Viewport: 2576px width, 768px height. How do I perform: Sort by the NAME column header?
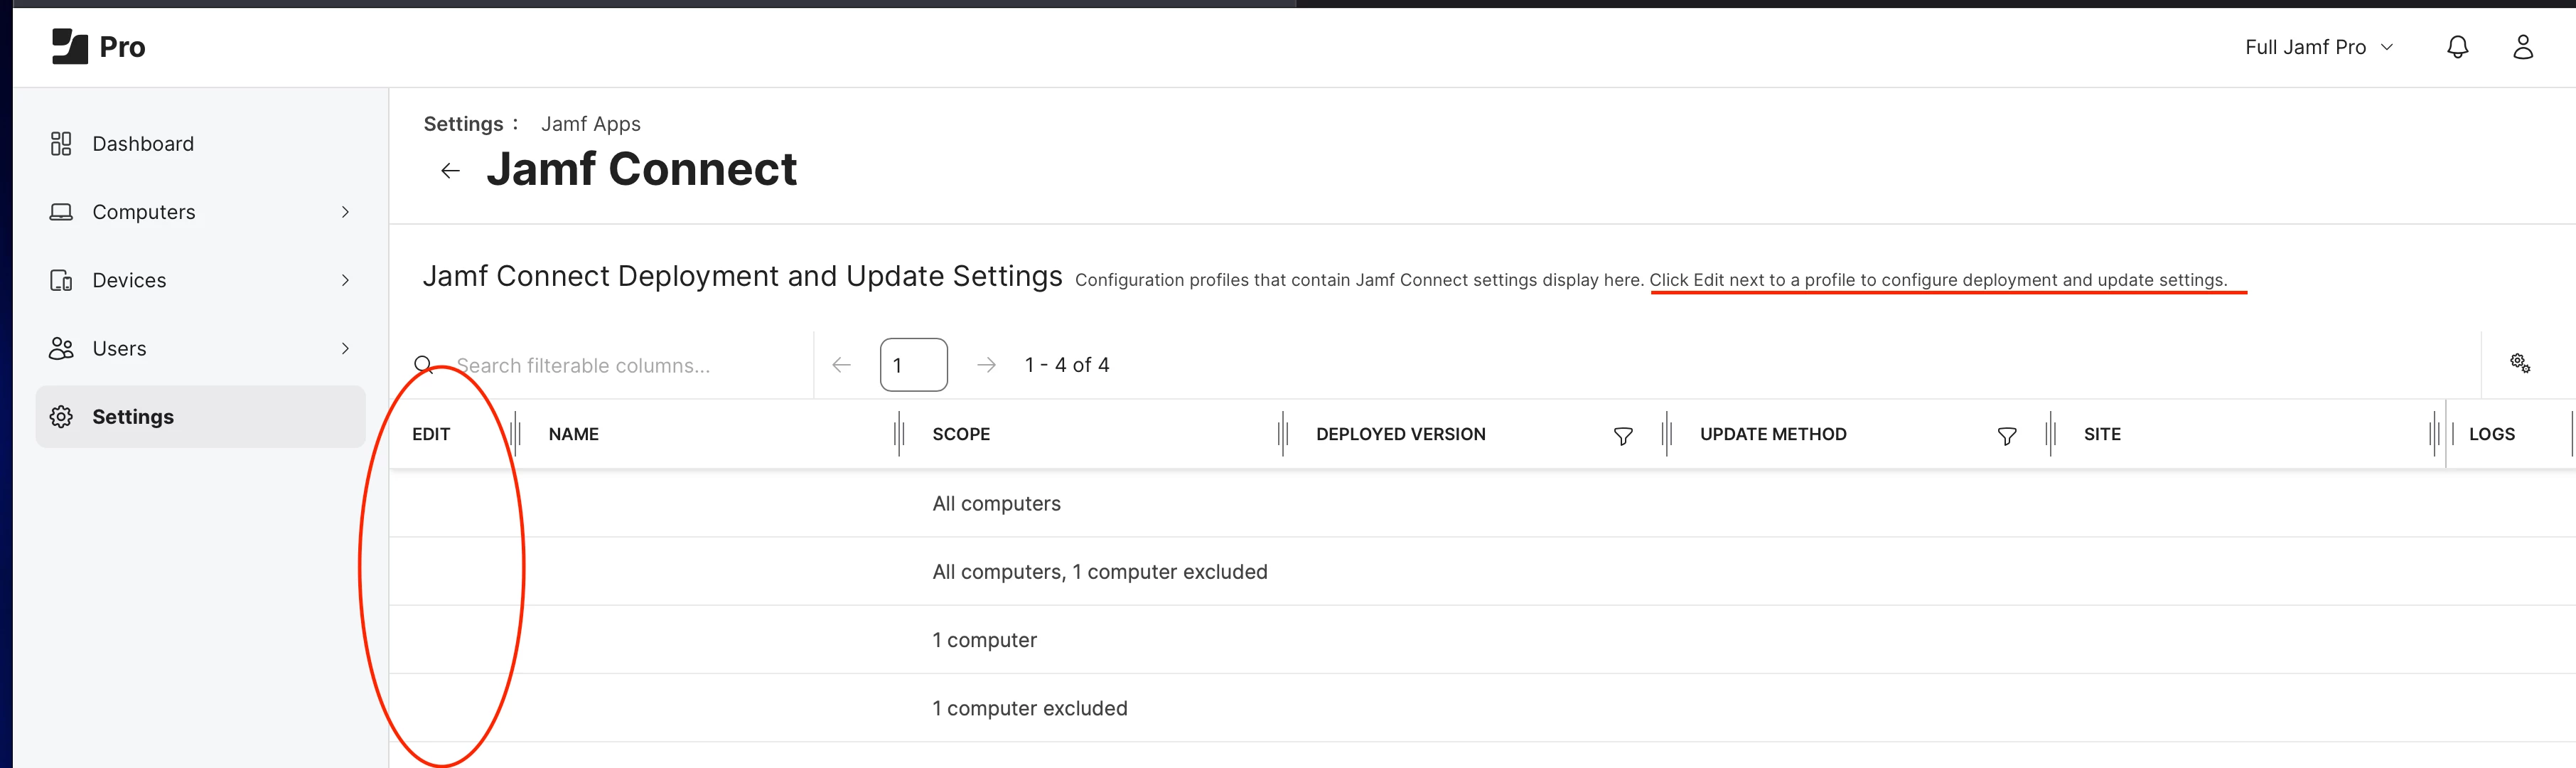click(573, 434)
